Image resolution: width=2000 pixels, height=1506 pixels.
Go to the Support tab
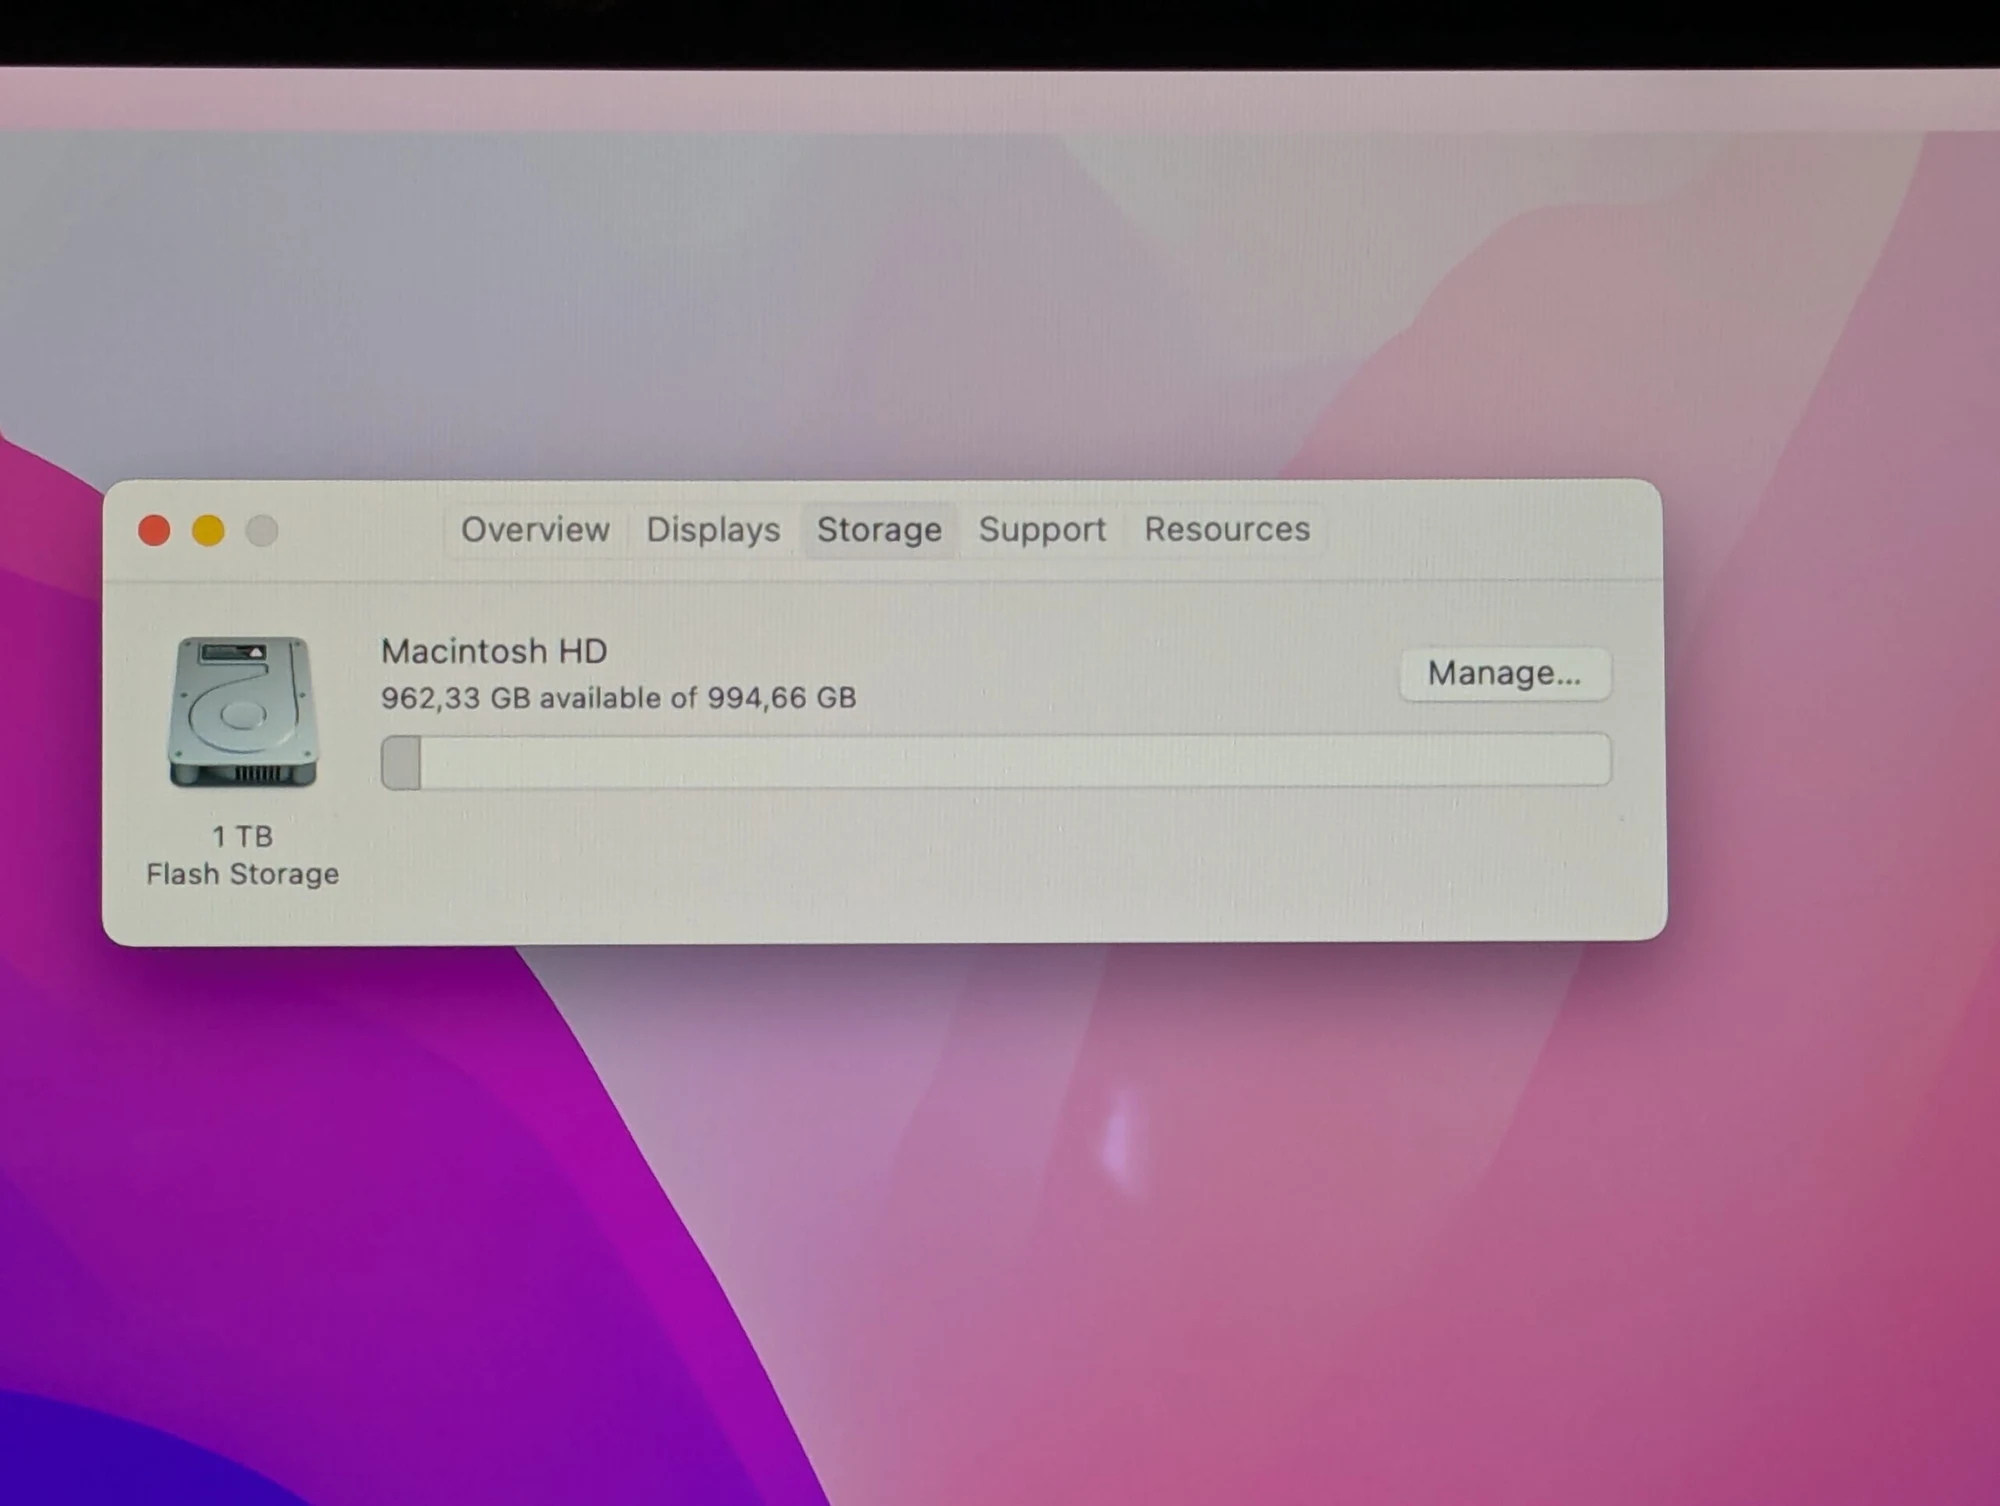coord(1042,529)
